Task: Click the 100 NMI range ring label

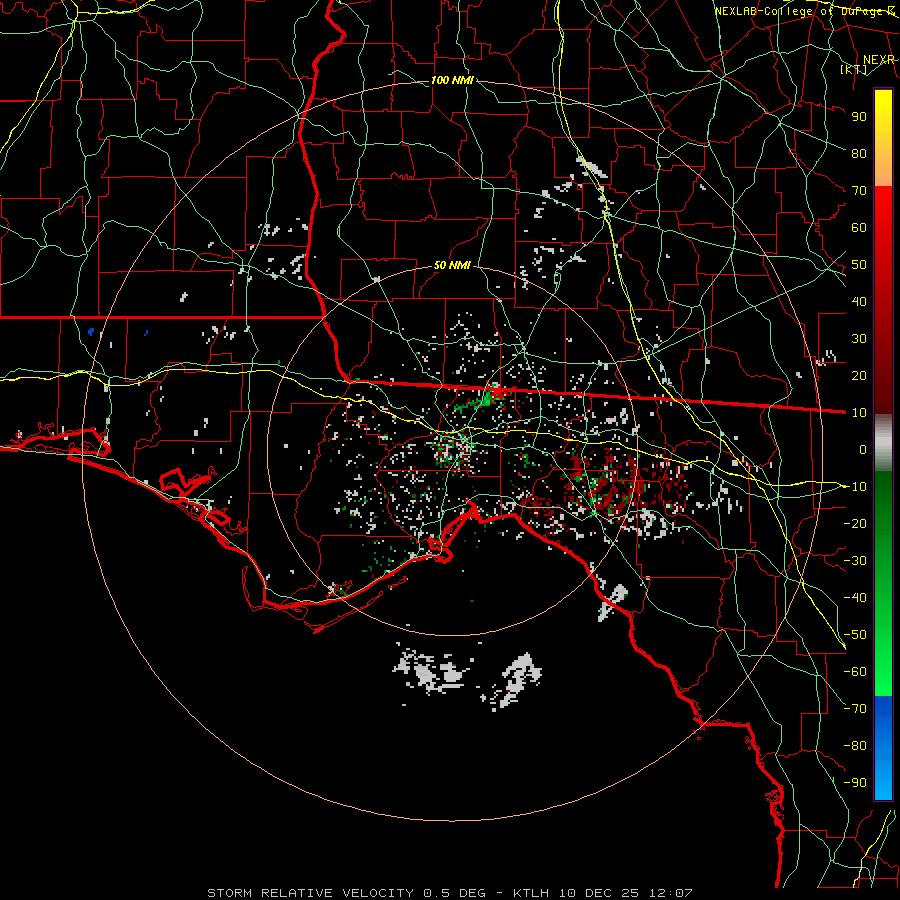Action: click(x=452, y=80)
